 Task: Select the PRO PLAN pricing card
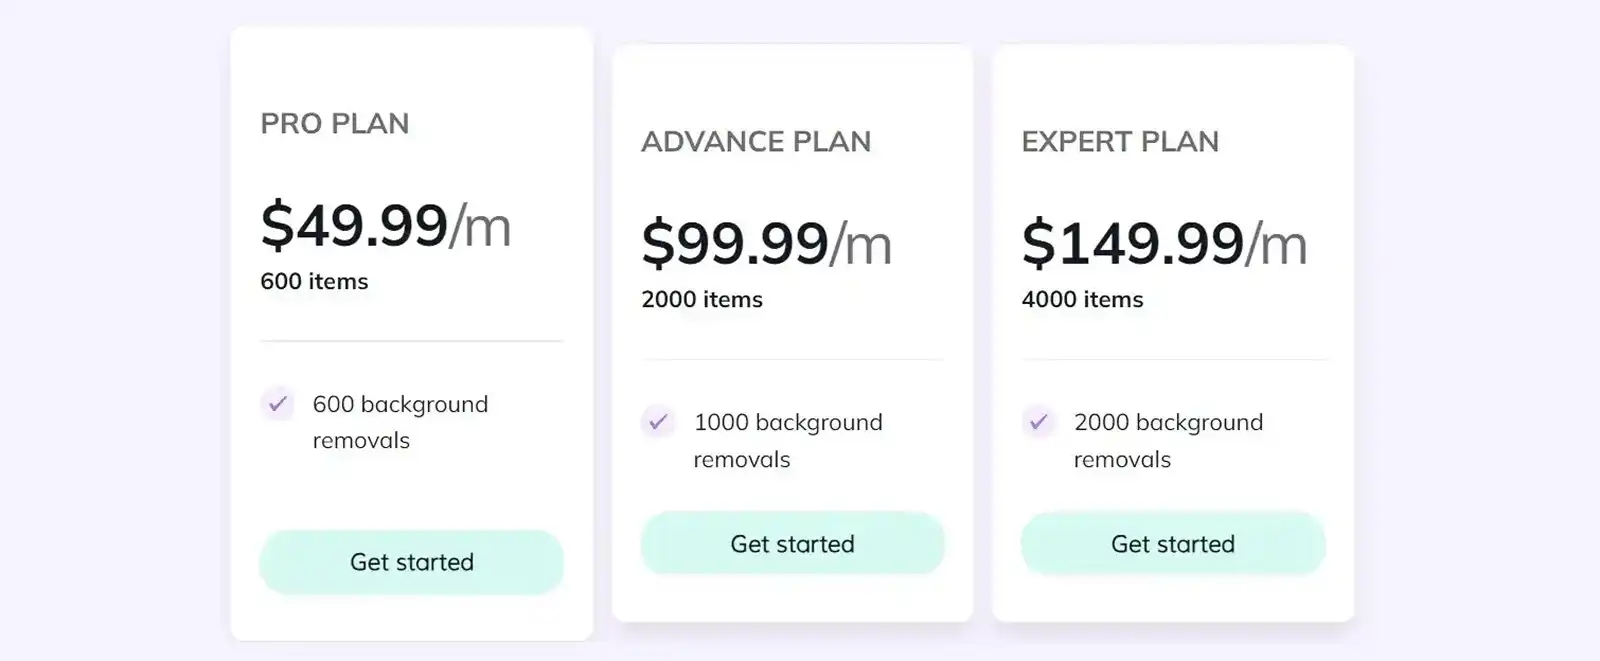point(411,330)
